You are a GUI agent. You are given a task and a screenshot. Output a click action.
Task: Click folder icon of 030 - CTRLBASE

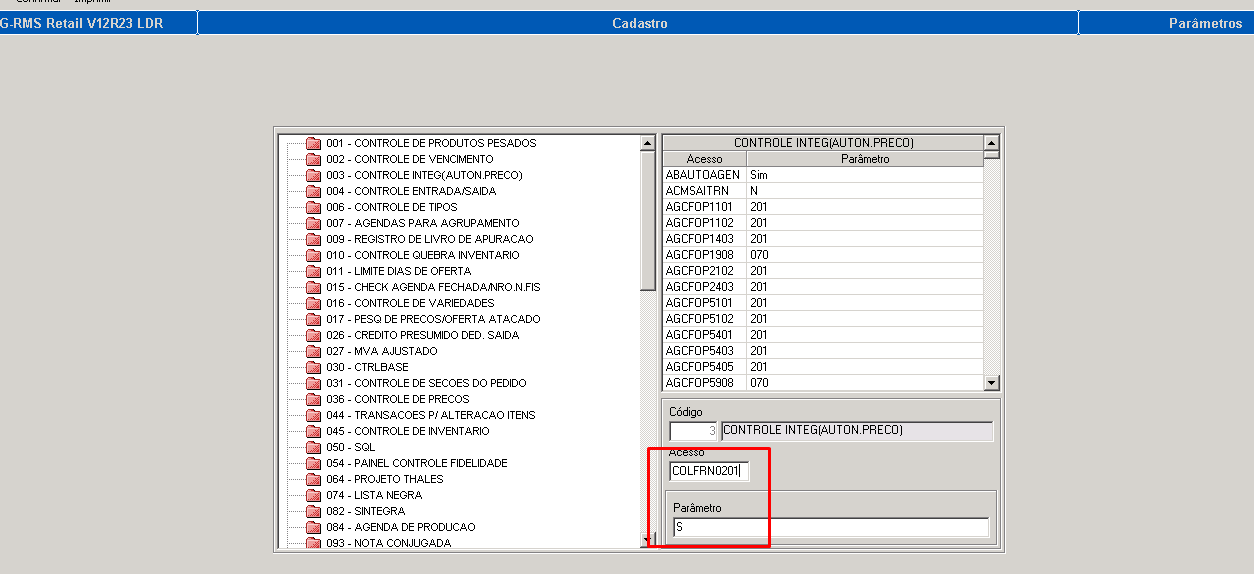(x=313, y=367)
